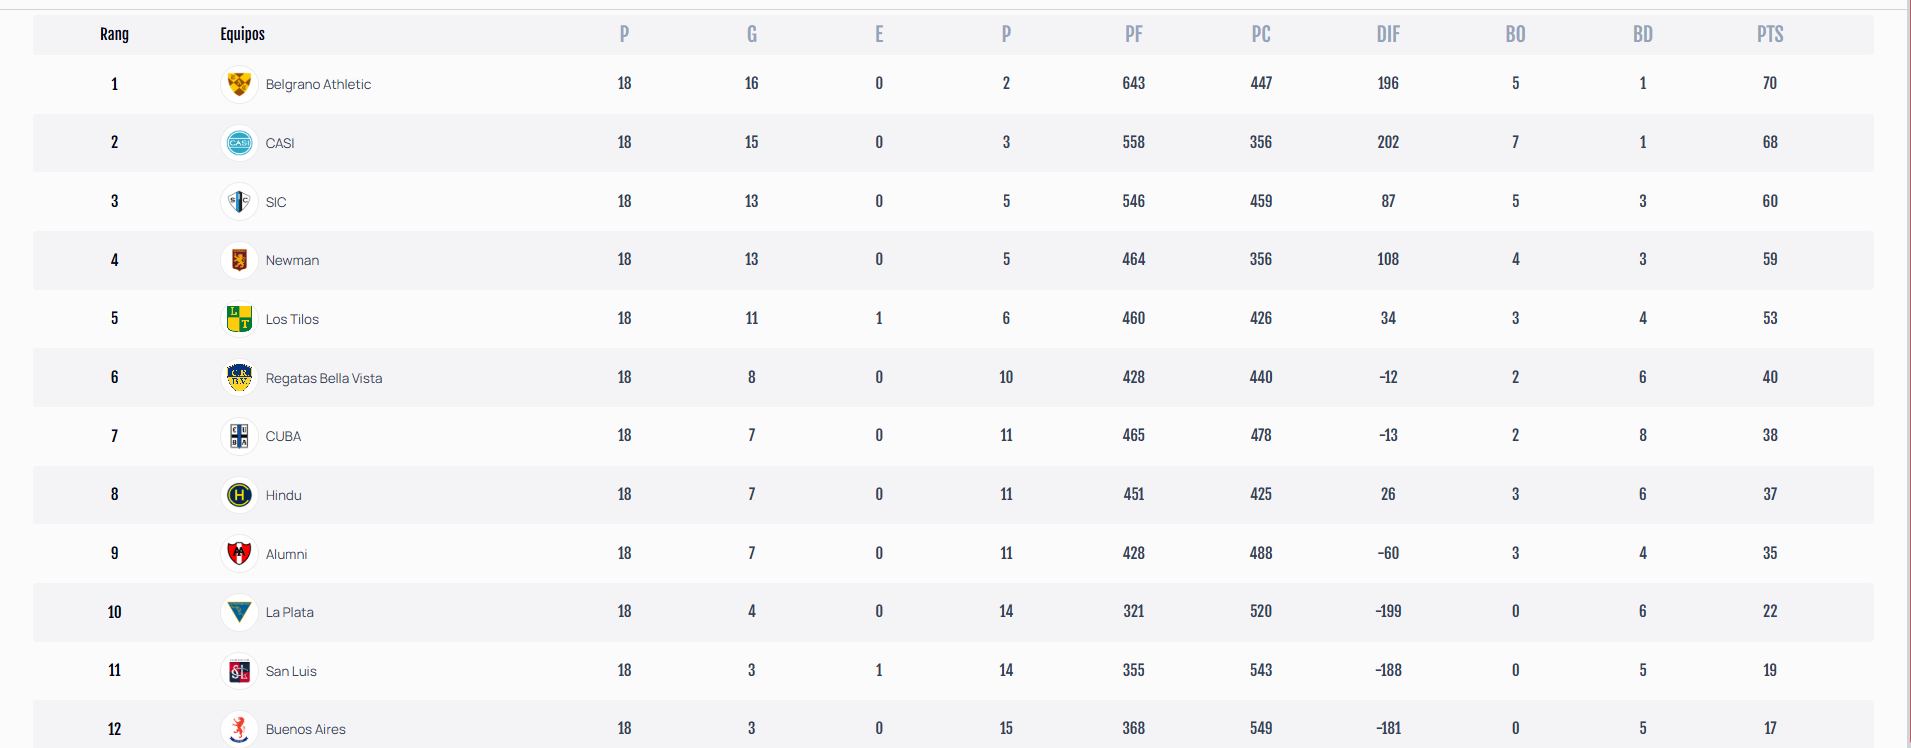The width and height of the screenshot is (1911, 748).
Task: Click the Alumni red shield logo
Action: [239, 554]
